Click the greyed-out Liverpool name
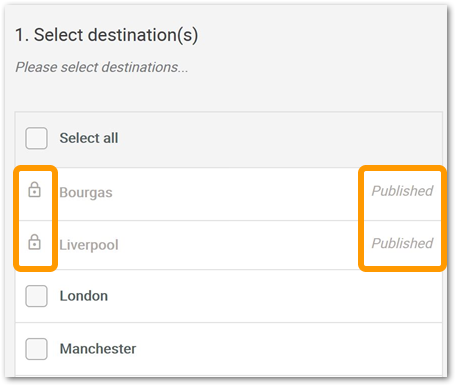The image size is (456, 386). (89, 245)
